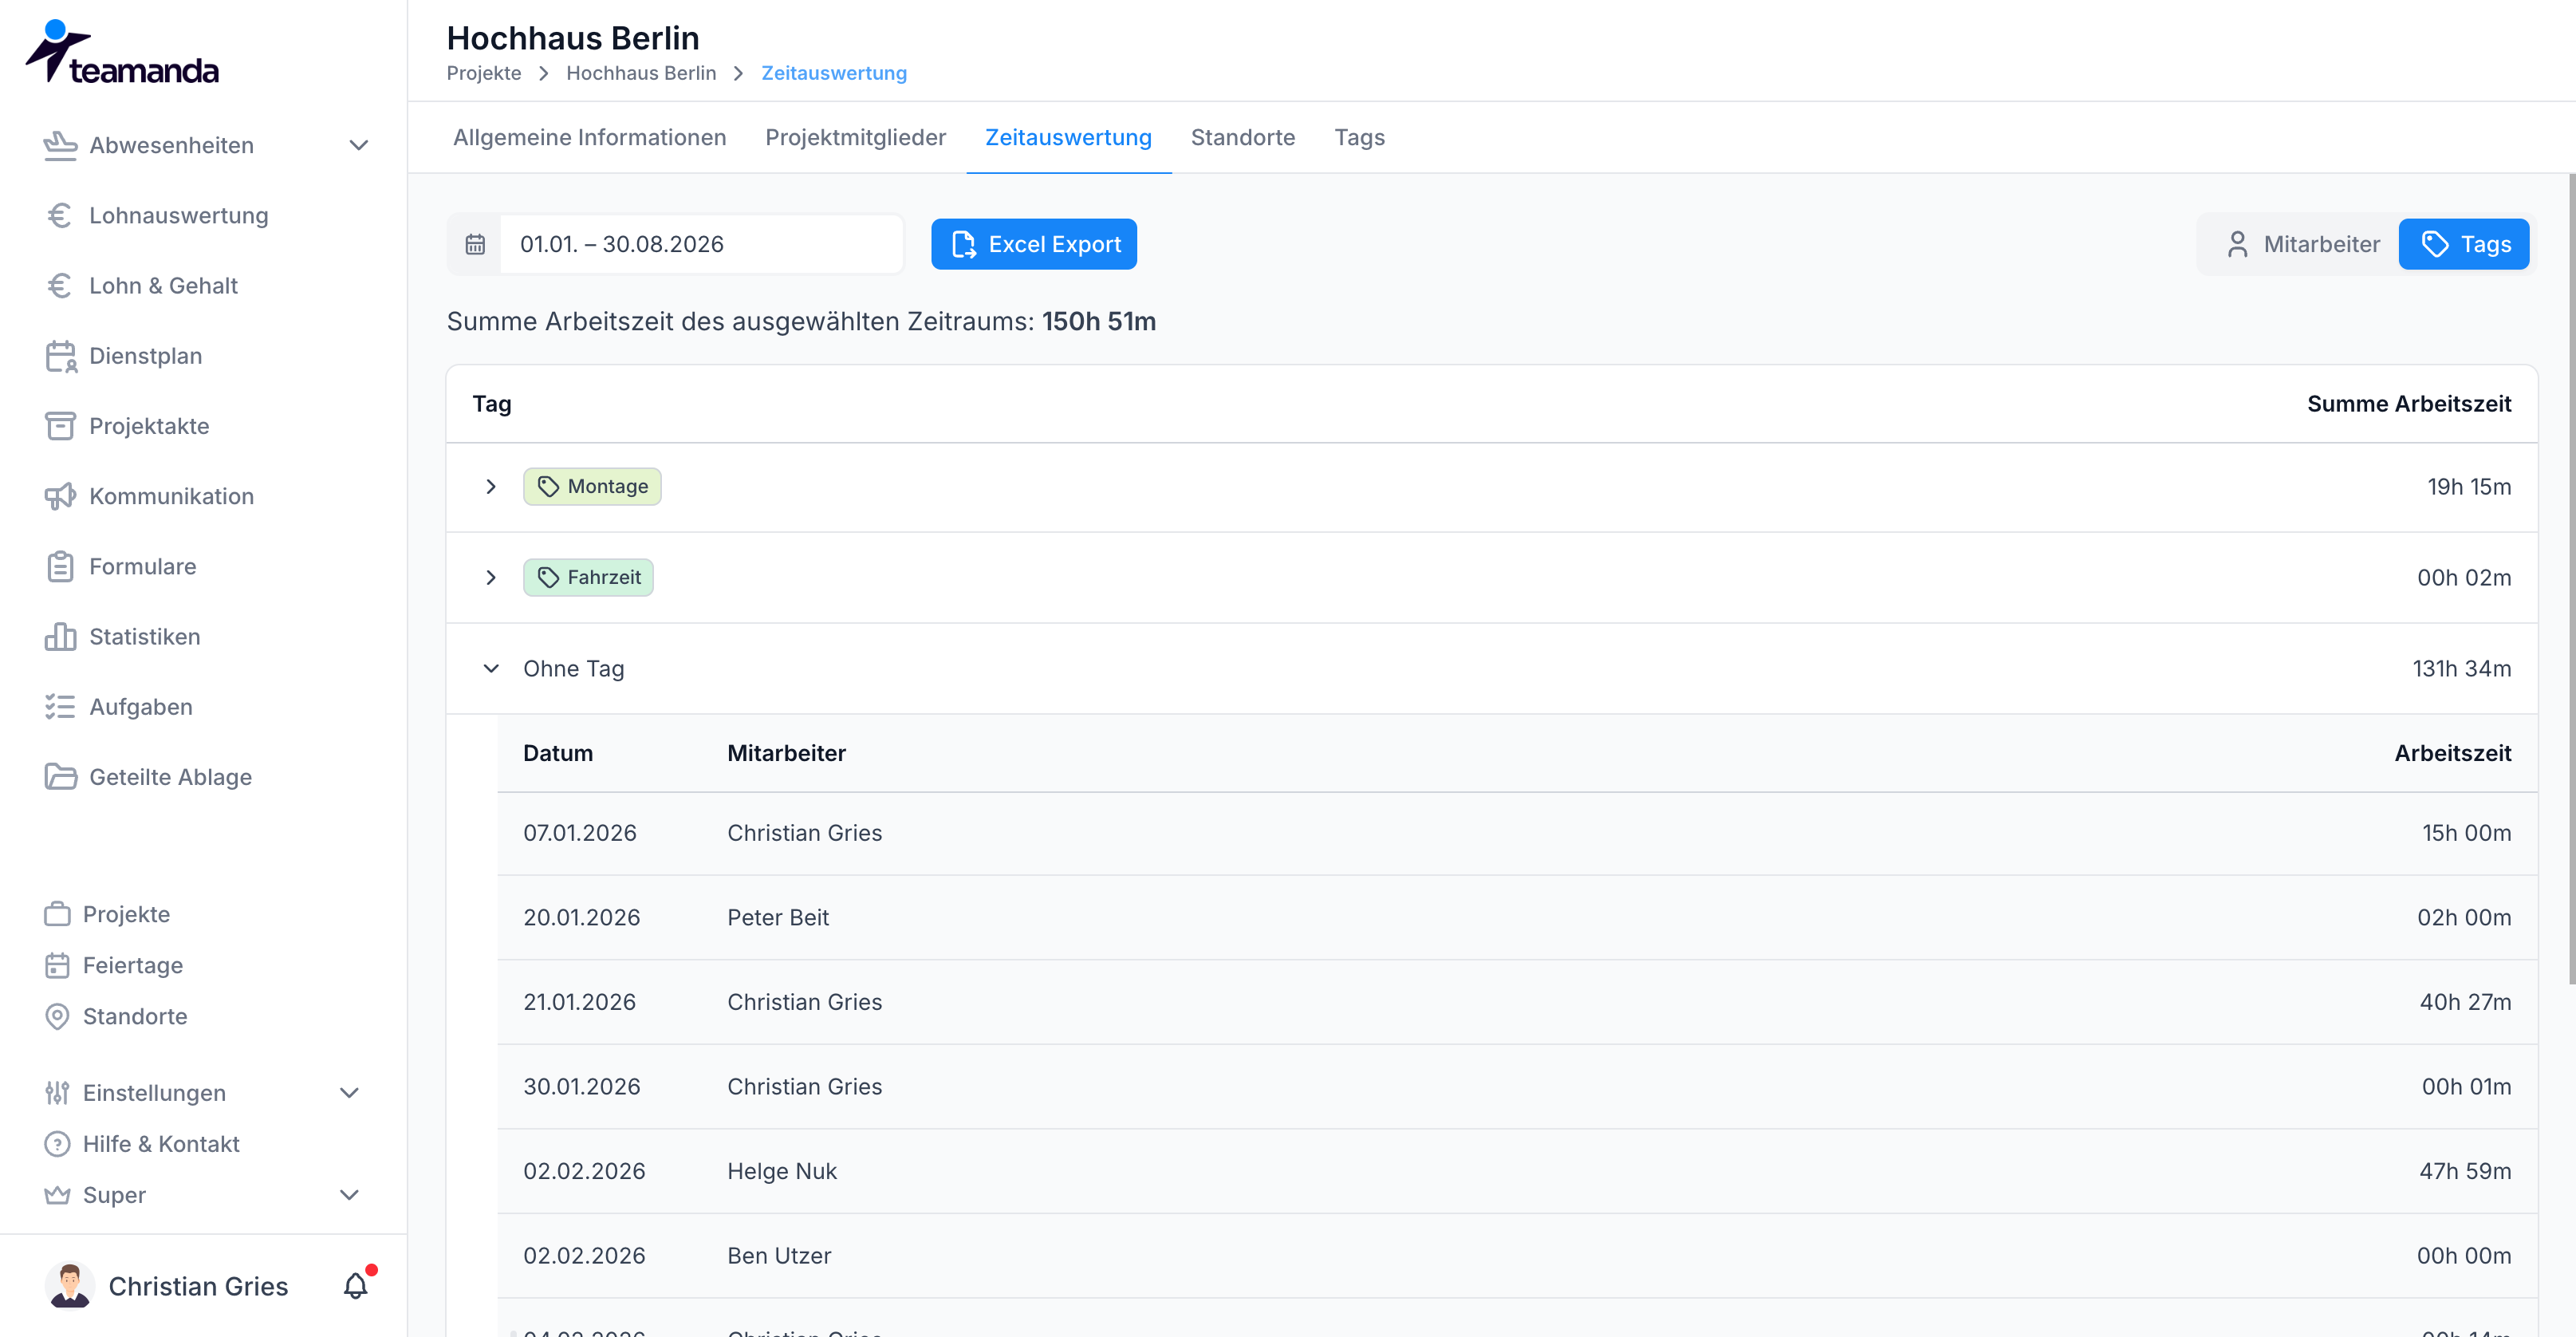Click the Hilfe & Kontakt question icon

57,1144
